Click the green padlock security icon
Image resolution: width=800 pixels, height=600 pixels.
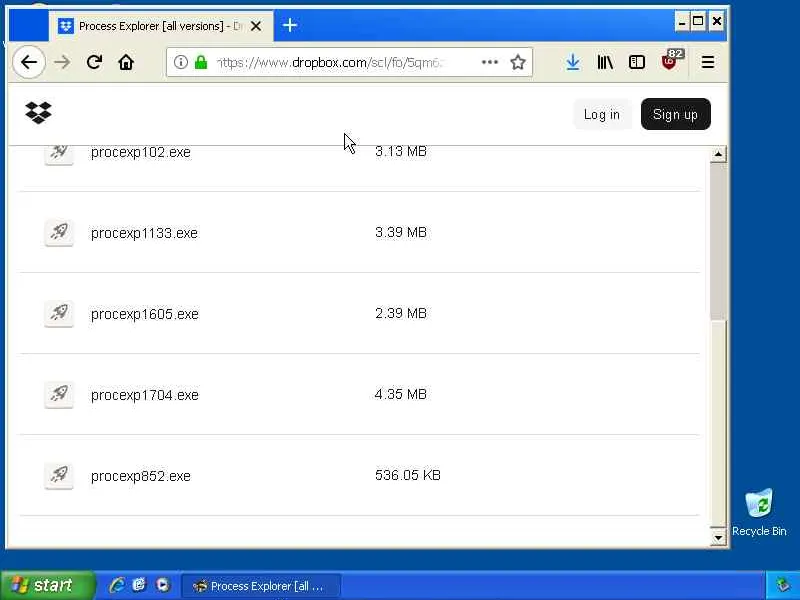point(201,62)
